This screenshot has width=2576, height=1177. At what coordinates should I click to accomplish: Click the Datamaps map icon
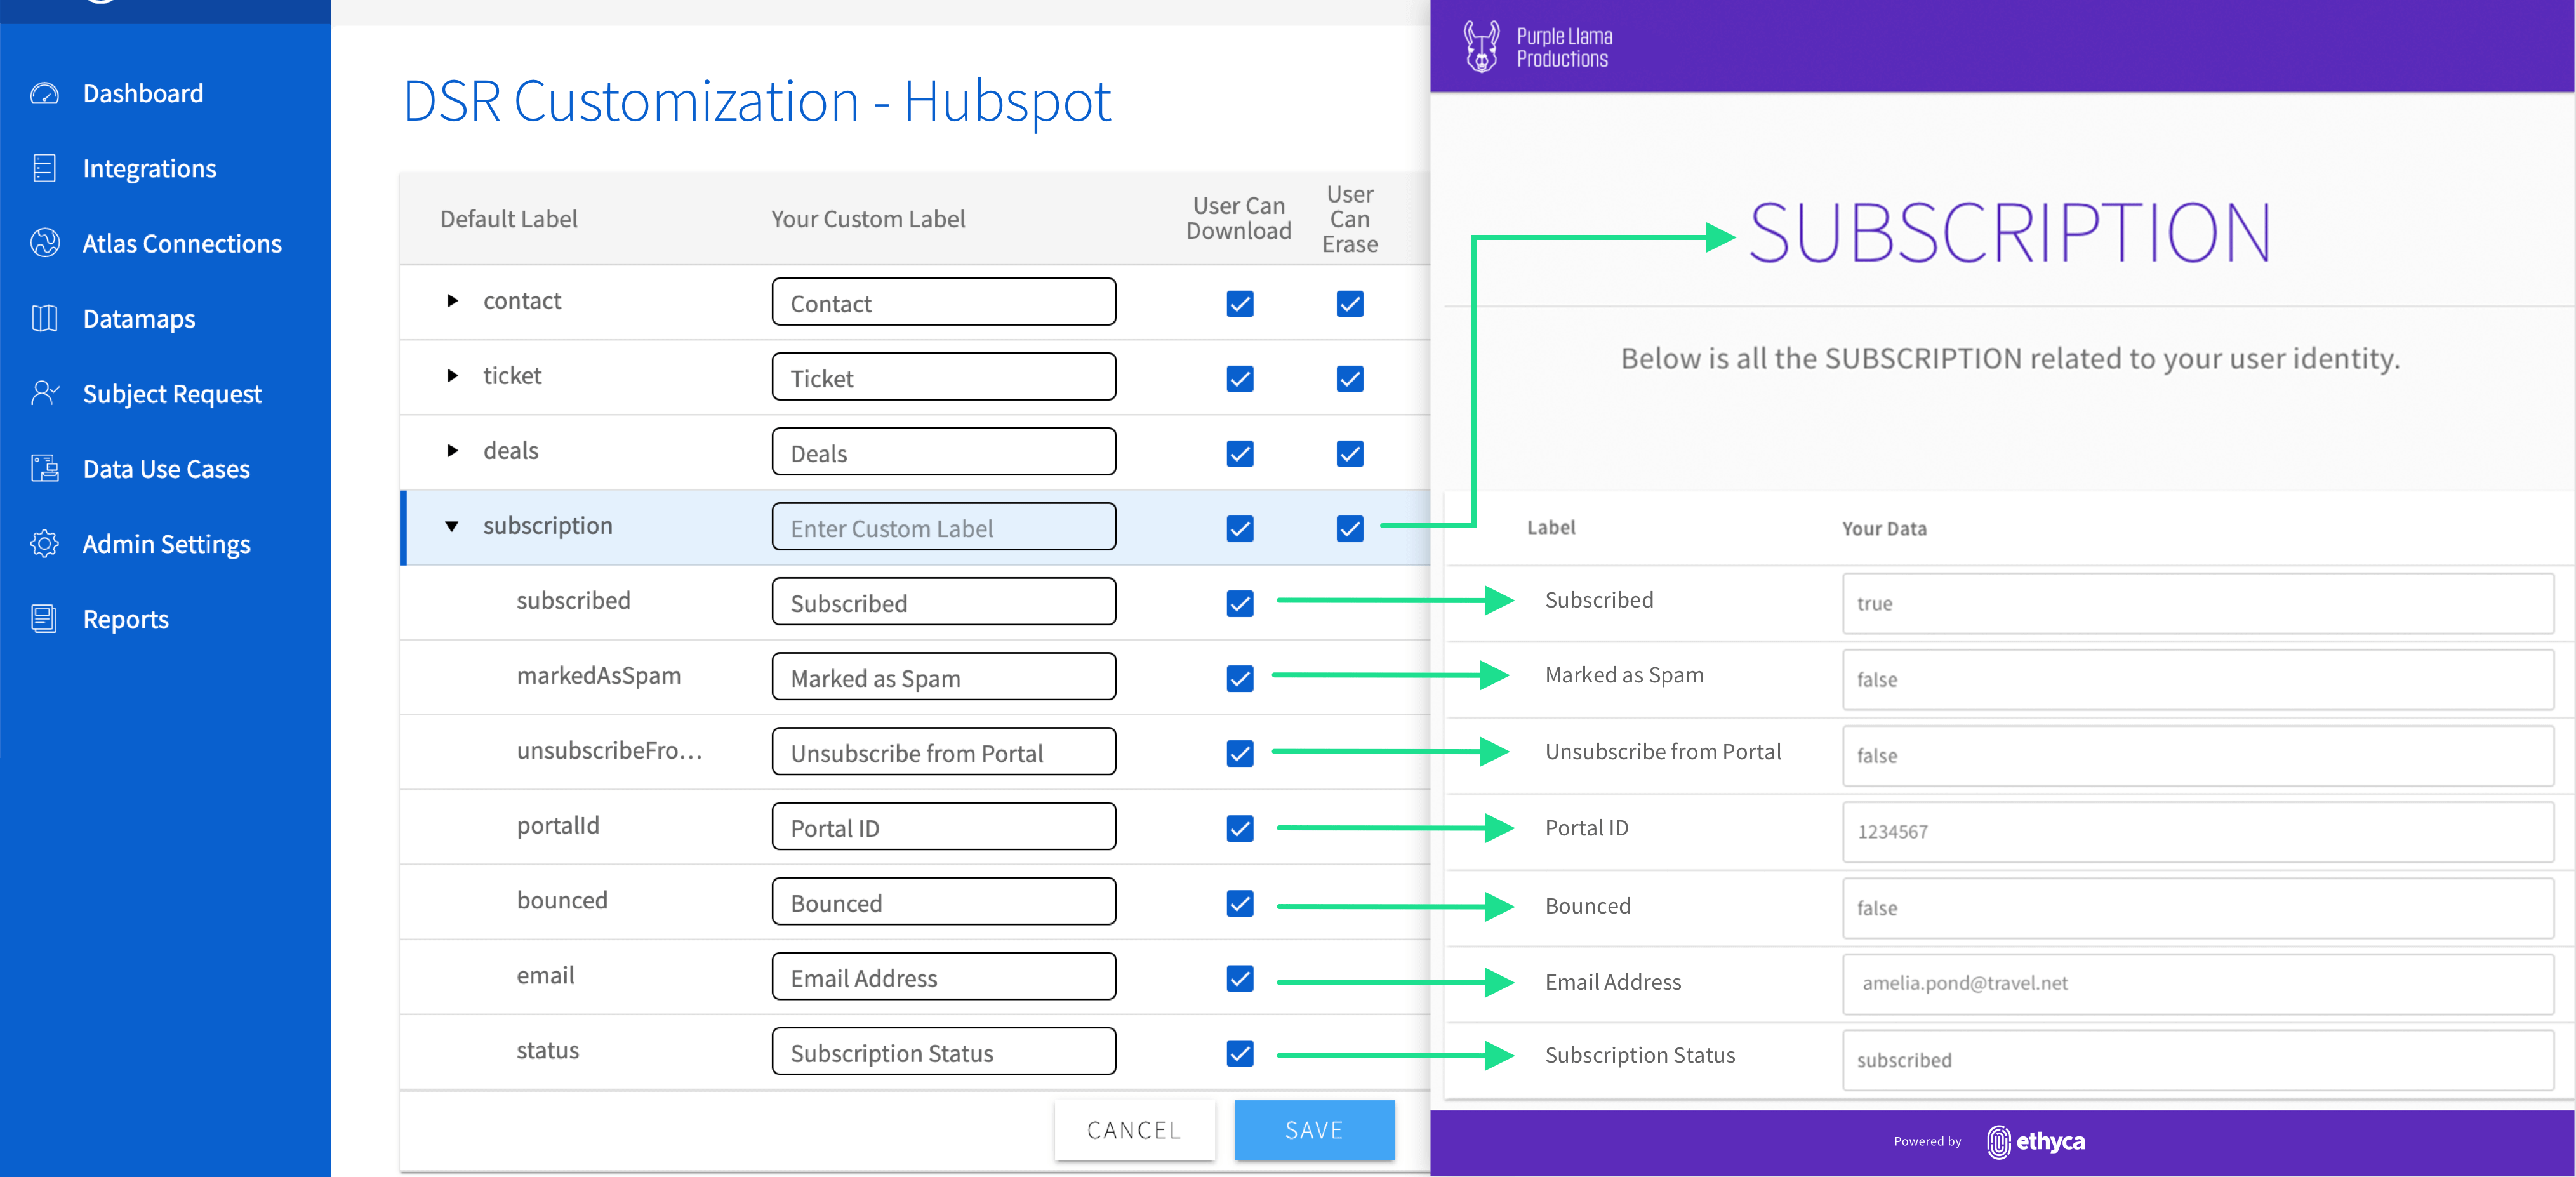(x=44, y=319)
